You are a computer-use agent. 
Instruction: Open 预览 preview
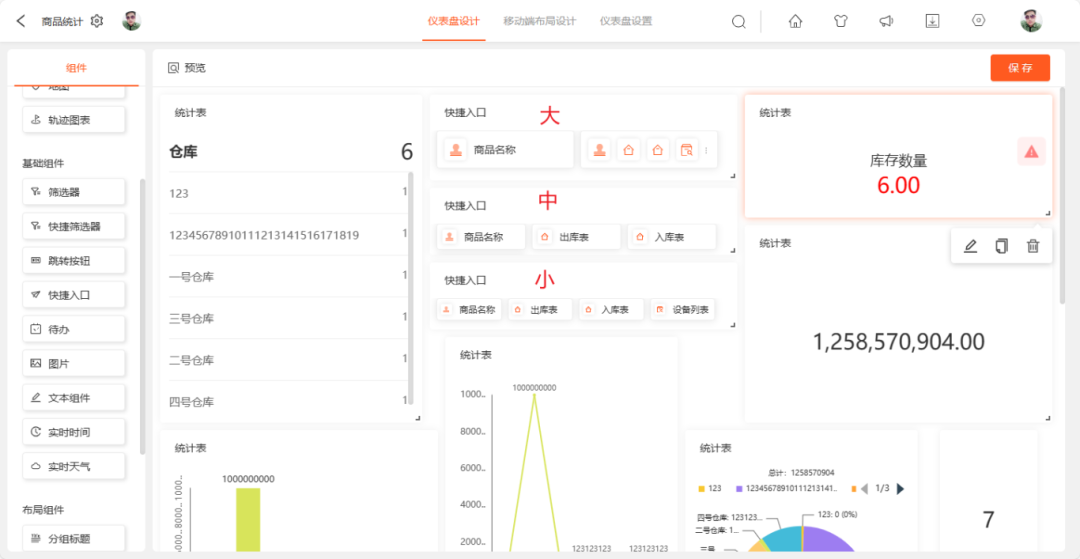[x=187, y=68]
